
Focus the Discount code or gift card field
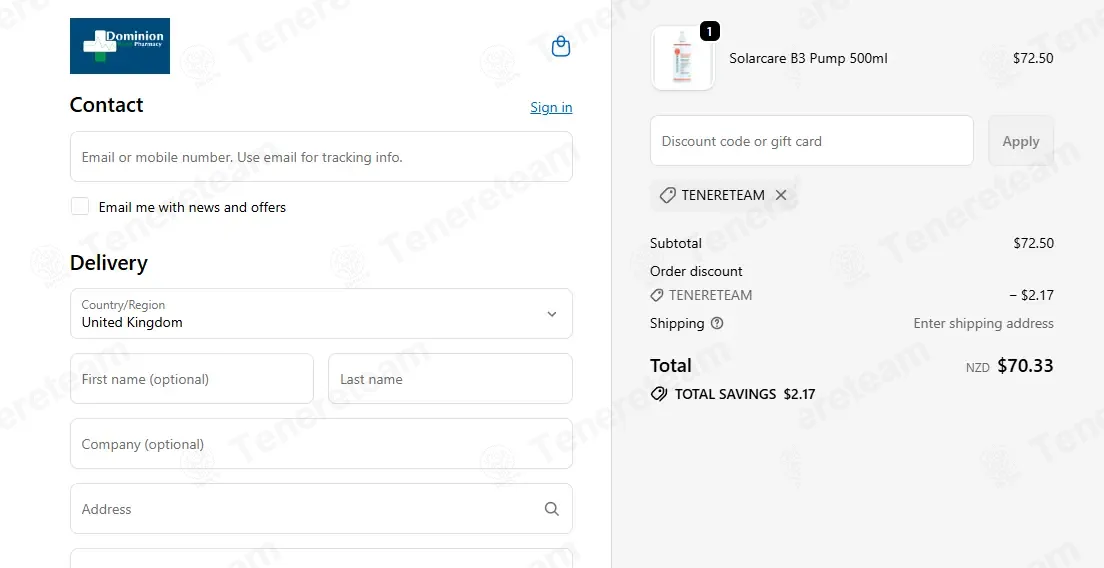point(812,141)
